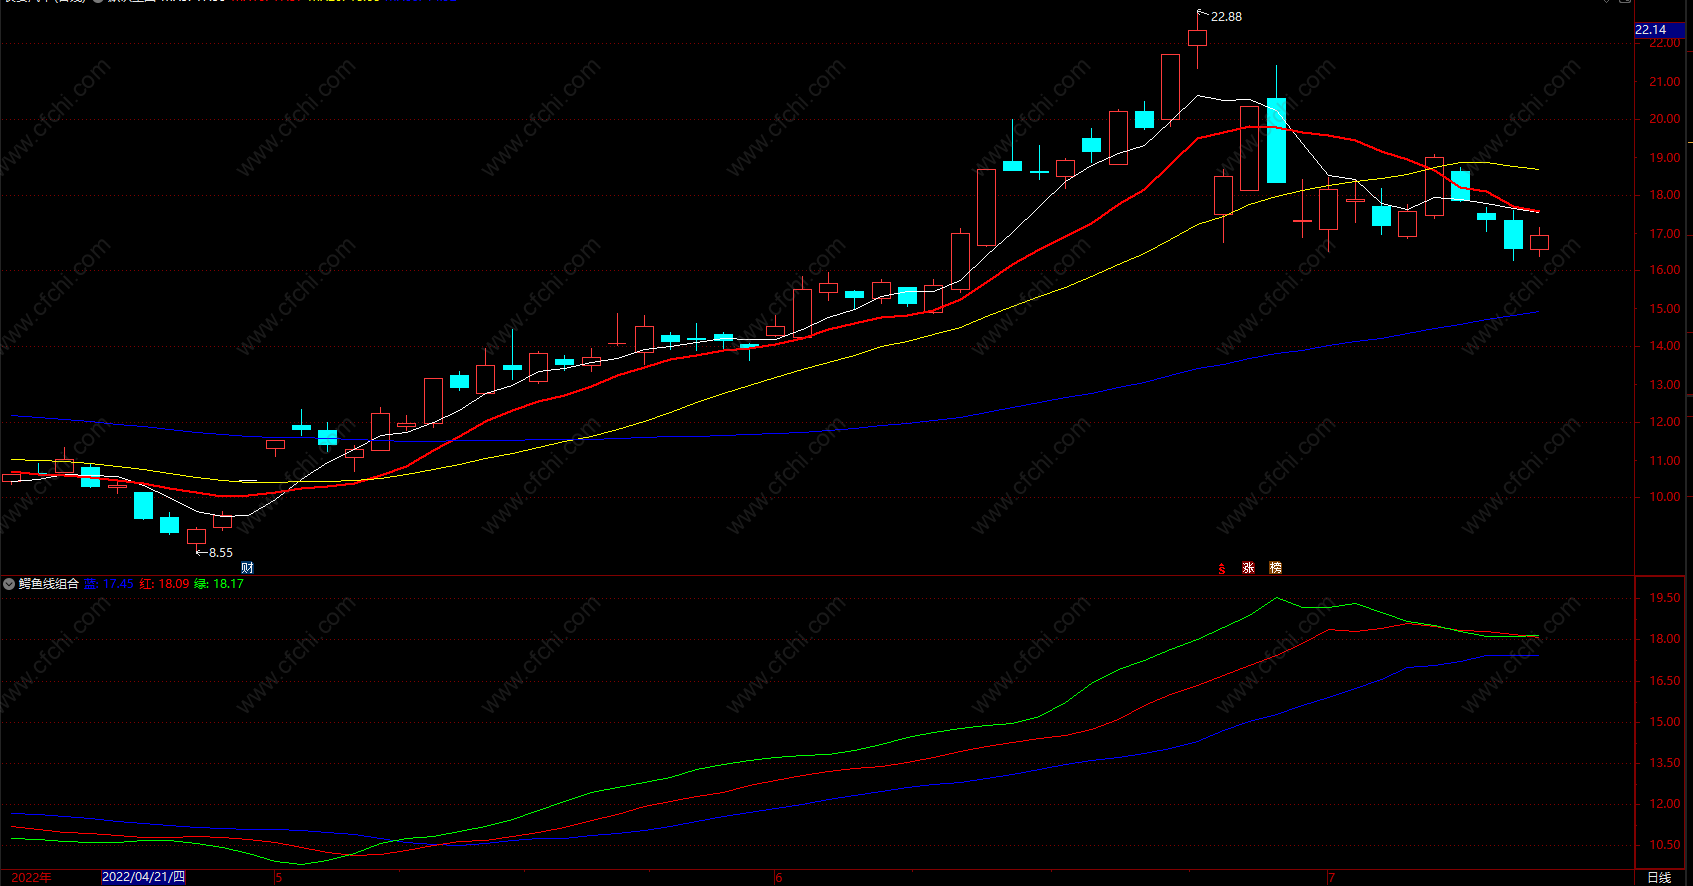Click the 2022/04/21/四 date label
1693x886 pixels.
click(x=144, y=877)
